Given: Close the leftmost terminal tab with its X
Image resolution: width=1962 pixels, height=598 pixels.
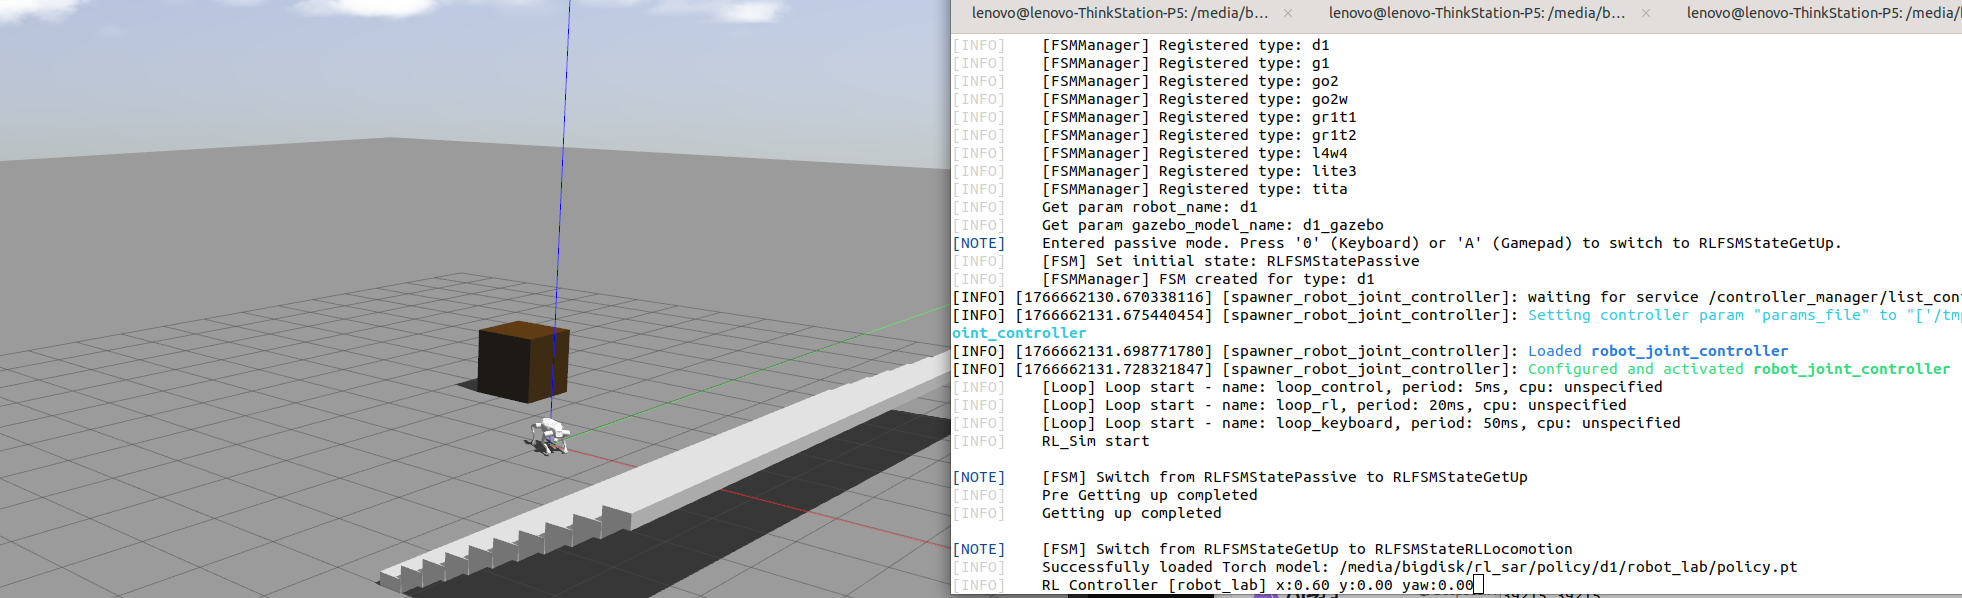Looking at the screenshot, I should pyautogui.click(x=1288, y=13).
